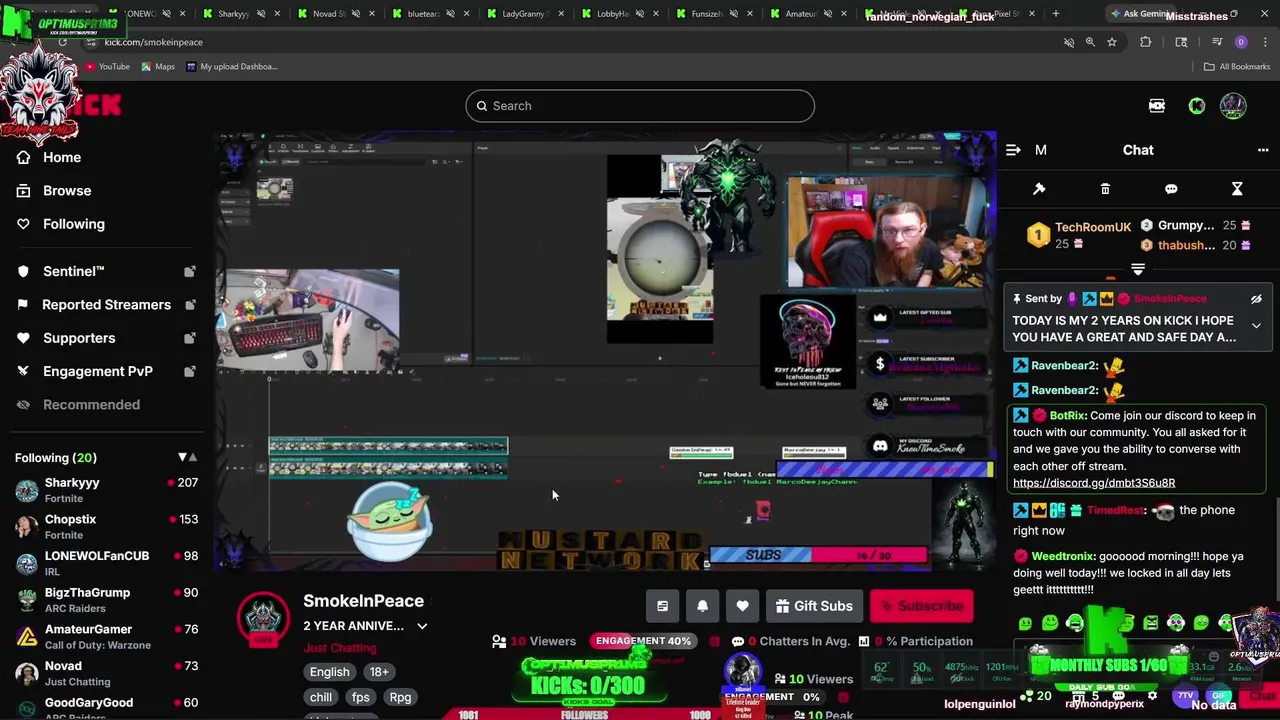Viewport: 1280px width, 720px height.
Task: Open new browser tab plus button
Action: 1055,14
